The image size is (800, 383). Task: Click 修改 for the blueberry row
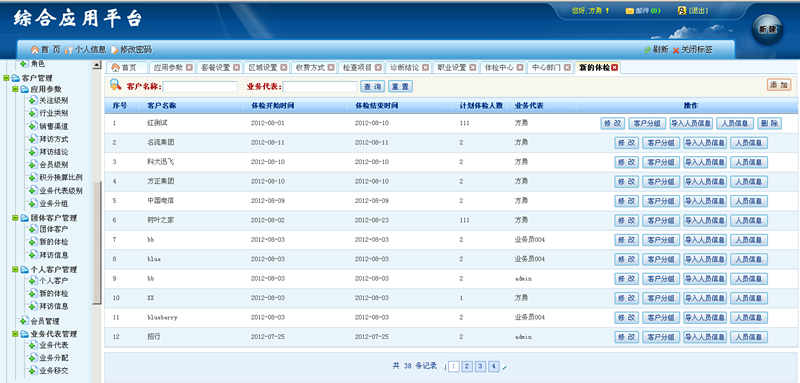coord(627,317)
